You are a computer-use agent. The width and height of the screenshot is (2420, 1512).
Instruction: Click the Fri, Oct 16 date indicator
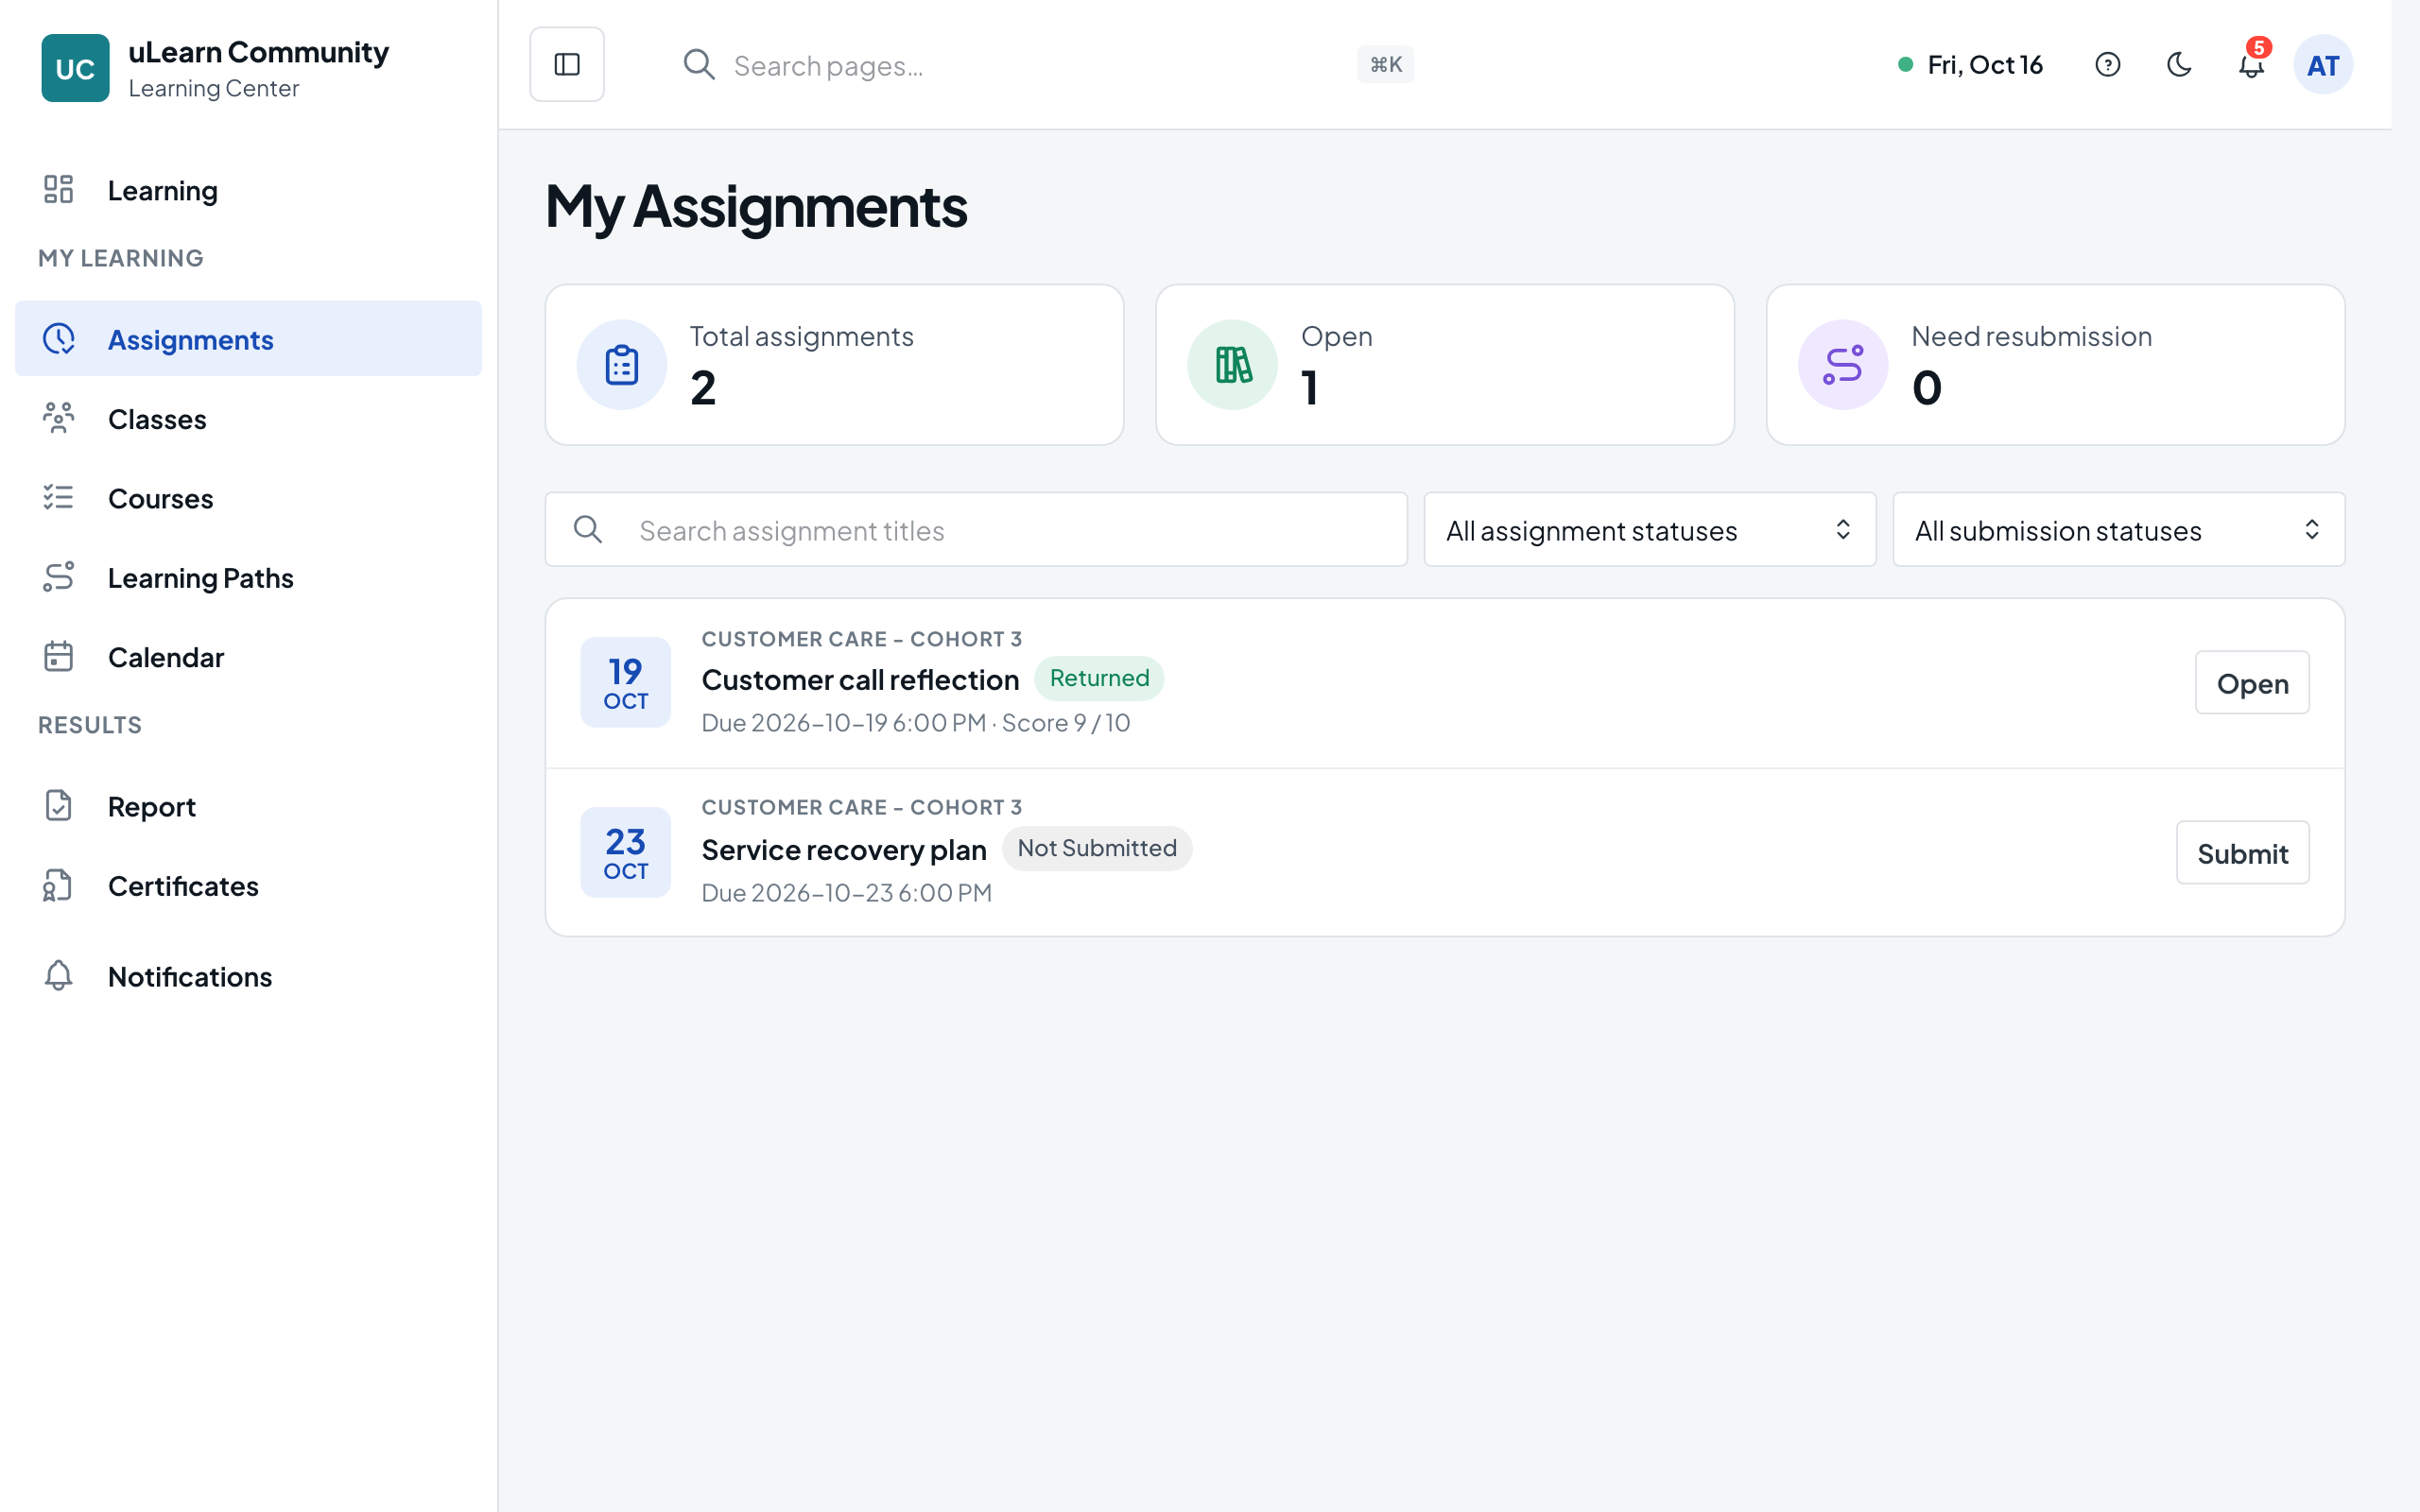coord(1970,65)
